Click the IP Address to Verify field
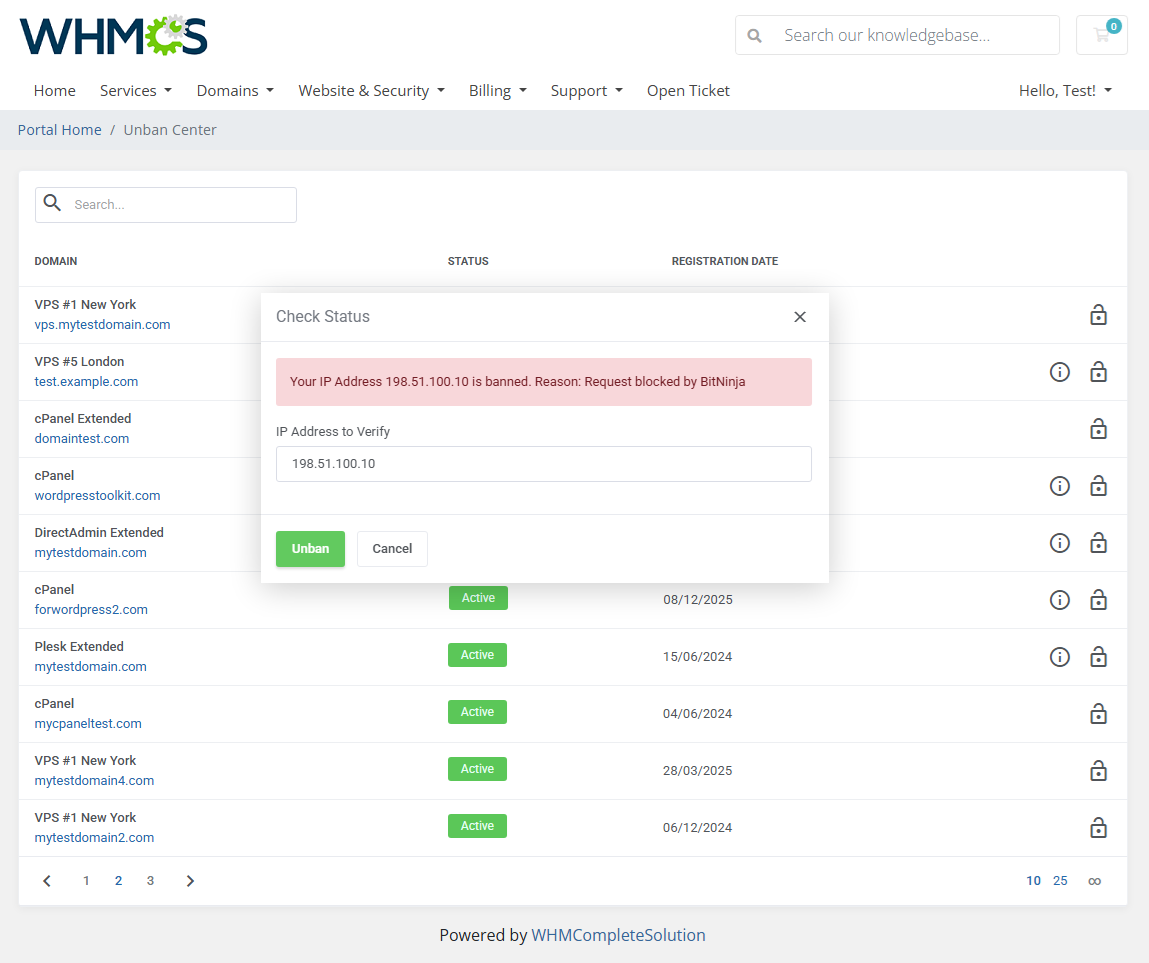This screenshot has width=1149, height=963. click(543, 463)
